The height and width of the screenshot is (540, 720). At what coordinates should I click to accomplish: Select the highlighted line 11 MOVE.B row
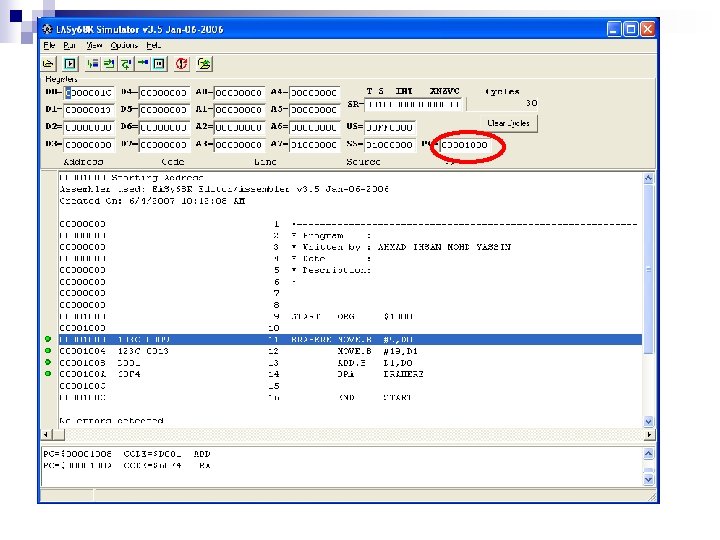tap(350, 339)
